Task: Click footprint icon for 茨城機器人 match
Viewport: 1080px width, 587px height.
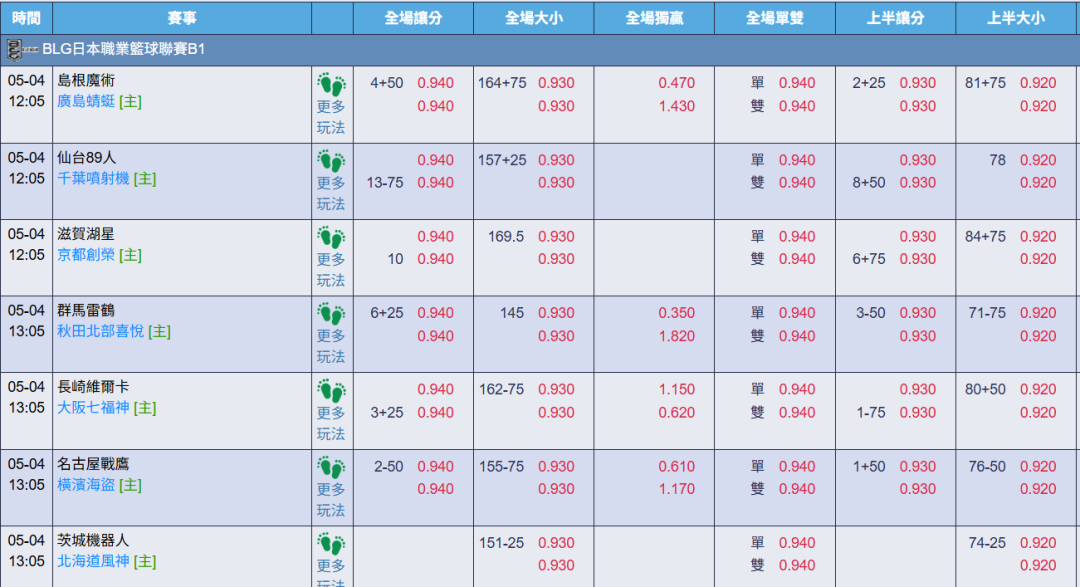Action: (331, 544)
